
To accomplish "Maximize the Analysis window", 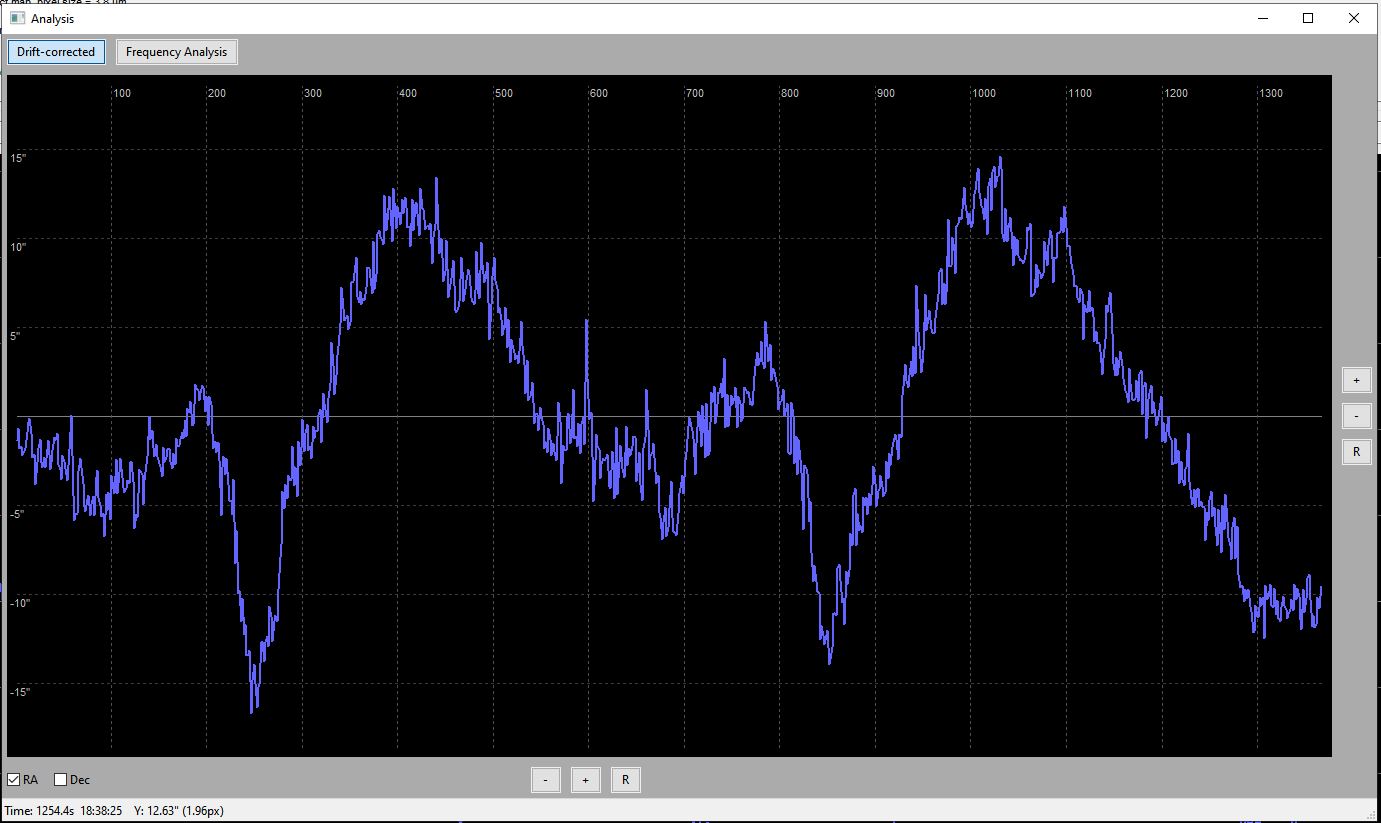I will tap(1308, 18).
